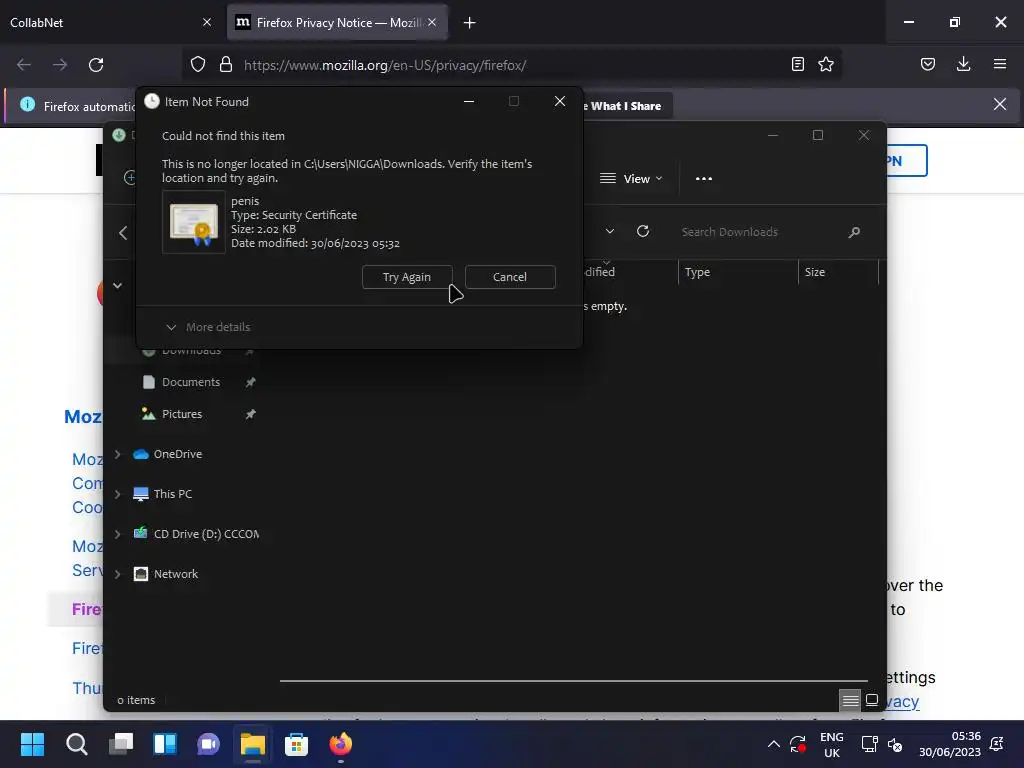Image resolution: width=1024 pixels, height=768 pixels.
Task: Open notifications bell in system tray
Action: tap(997, 744)
